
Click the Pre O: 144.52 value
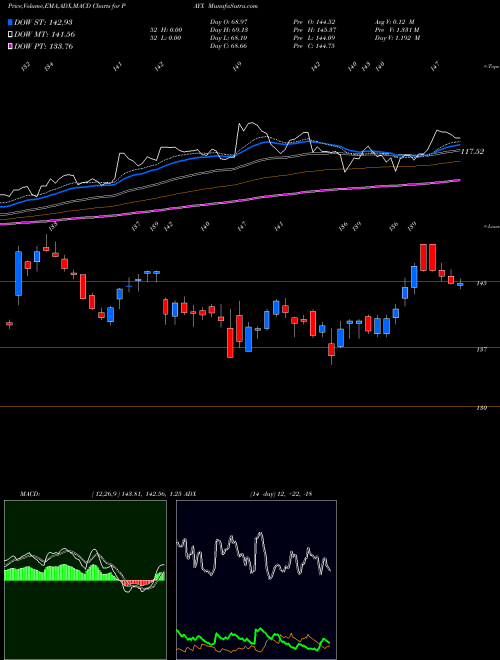pyautogui.click(x=314, y=22)
